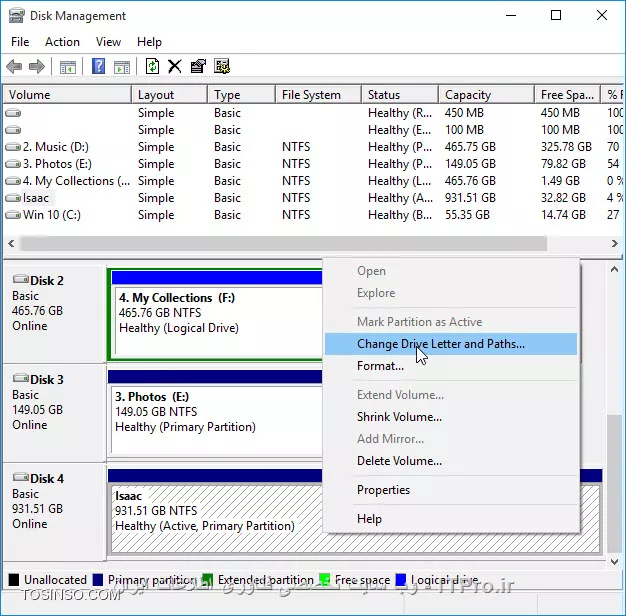
Task: Click the disk settings wizard toolbar icon
Action: (222, 66)
